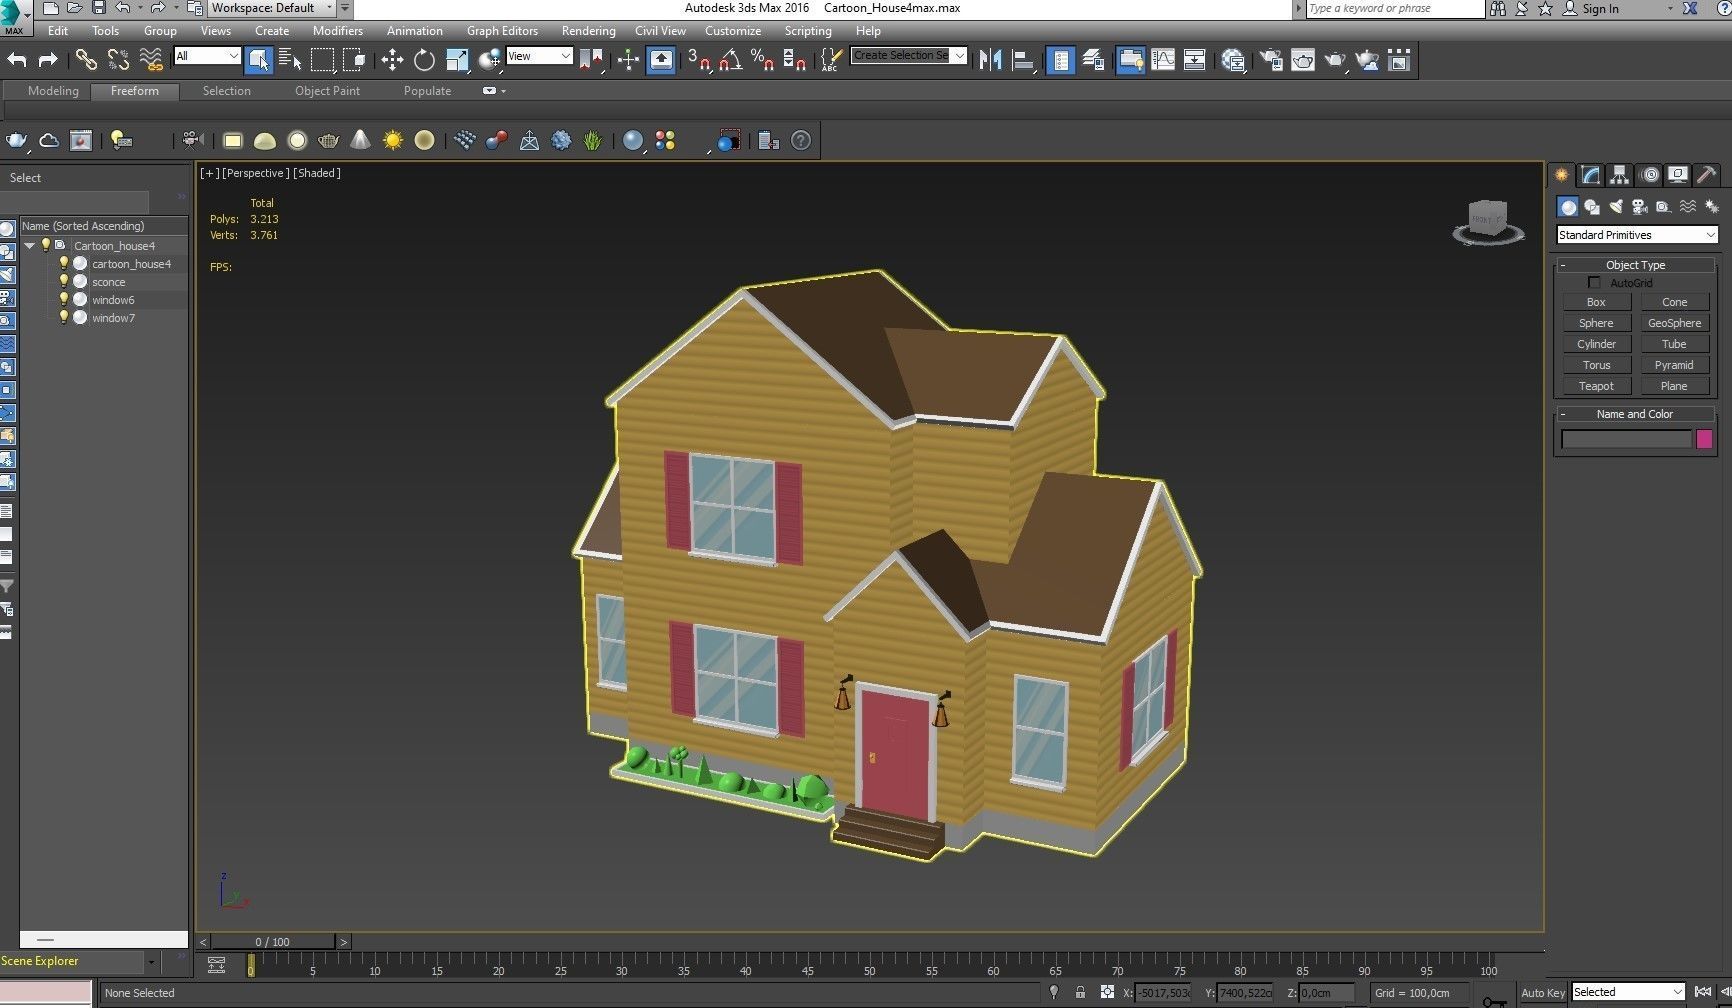Switch to the Display command panel tab

tap(1678, 175)
